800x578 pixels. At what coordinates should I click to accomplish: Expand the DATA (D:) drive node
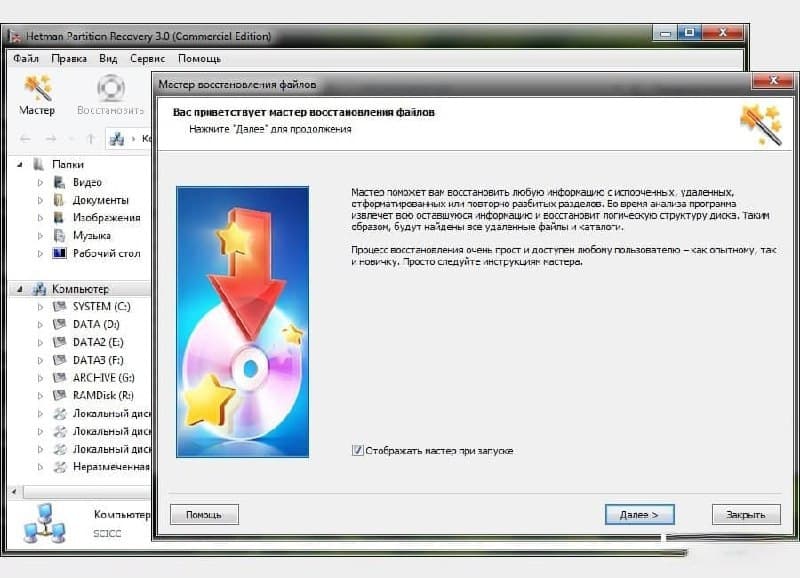tap(40, 324)
